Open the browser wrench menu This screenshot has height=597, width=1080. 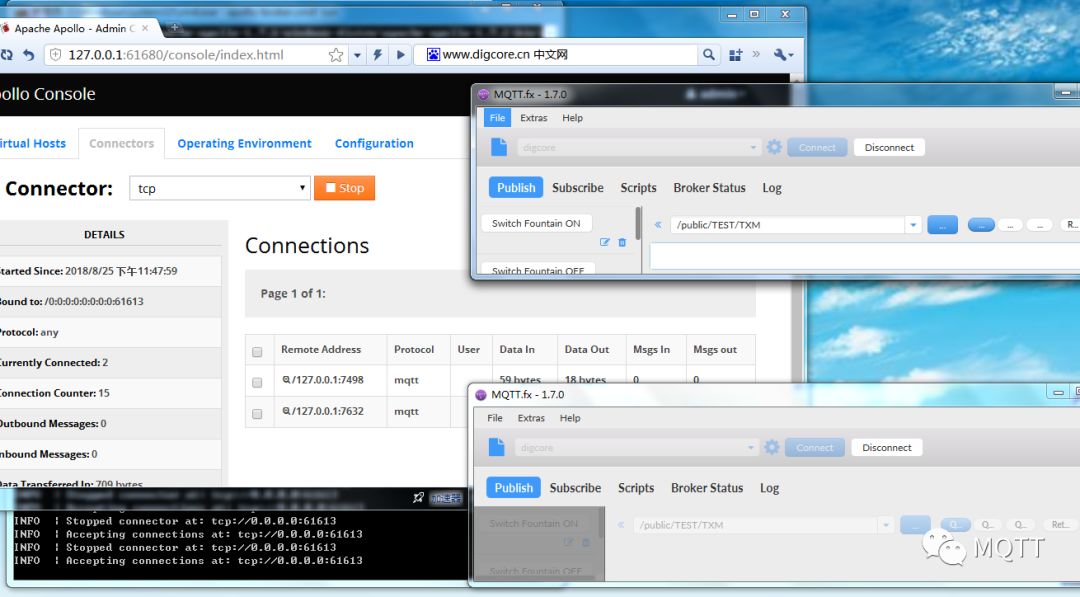coord(783,54)
